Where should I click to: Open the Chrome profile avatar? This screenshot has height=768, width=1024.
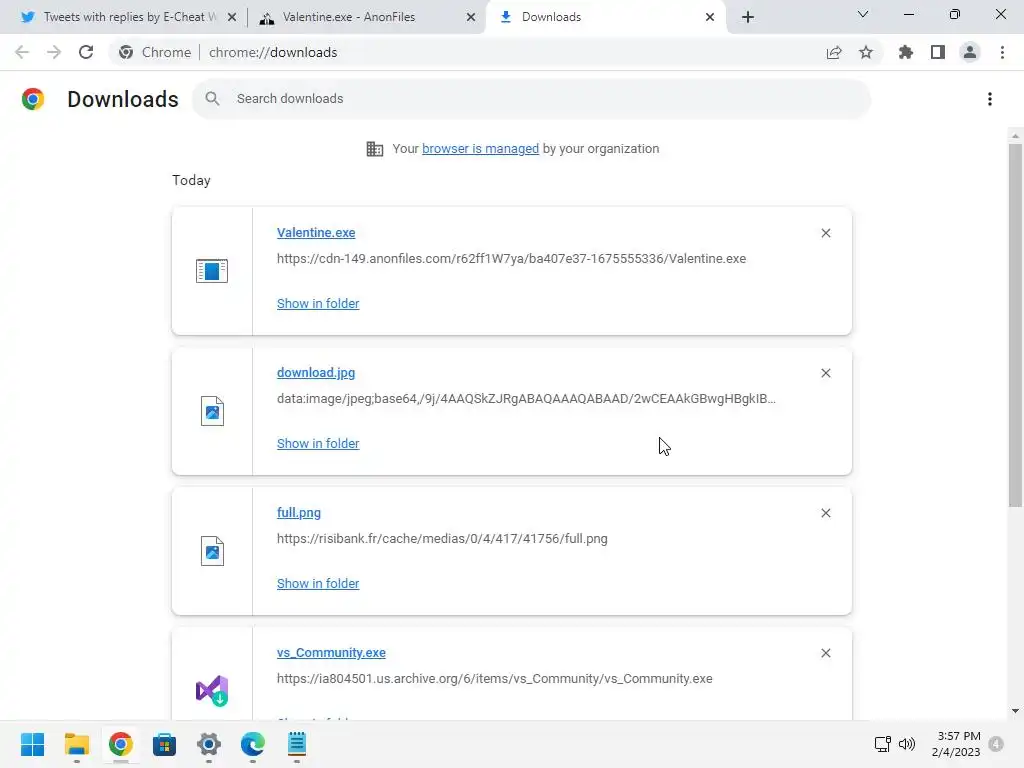pos(970,52)
